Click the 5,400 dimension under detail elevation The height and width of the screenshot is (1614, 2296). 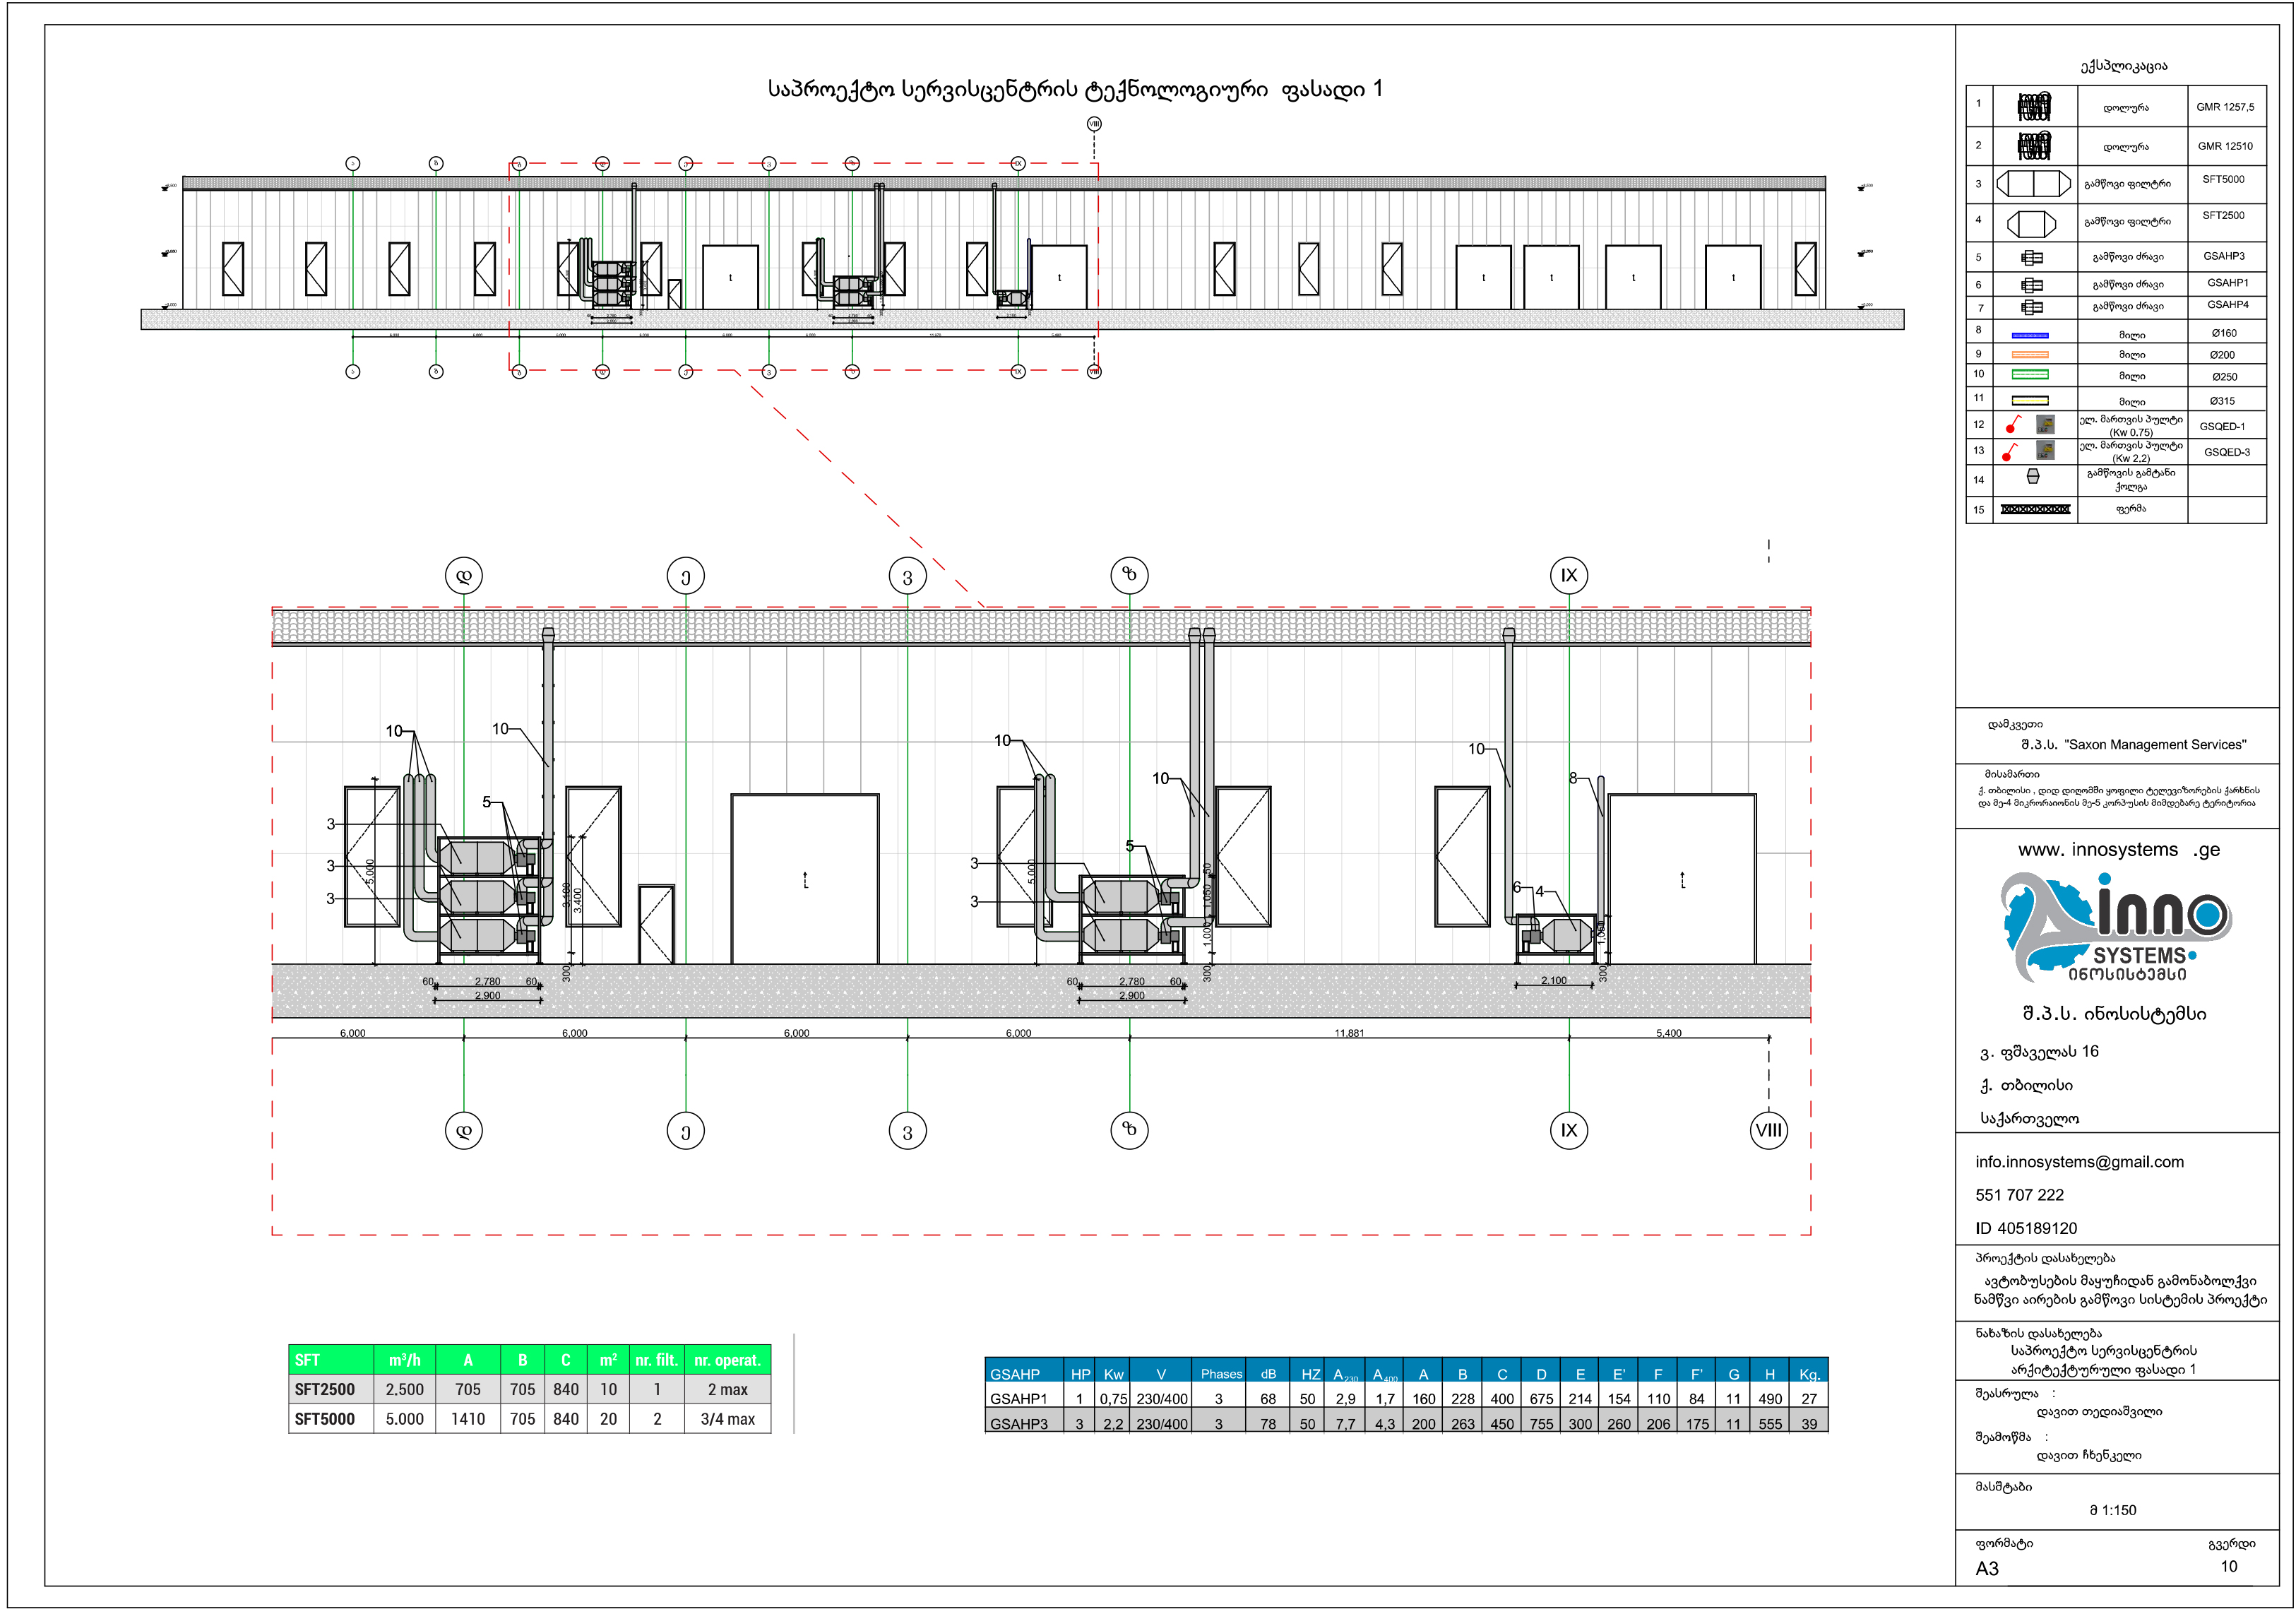click(1668, 1033)
